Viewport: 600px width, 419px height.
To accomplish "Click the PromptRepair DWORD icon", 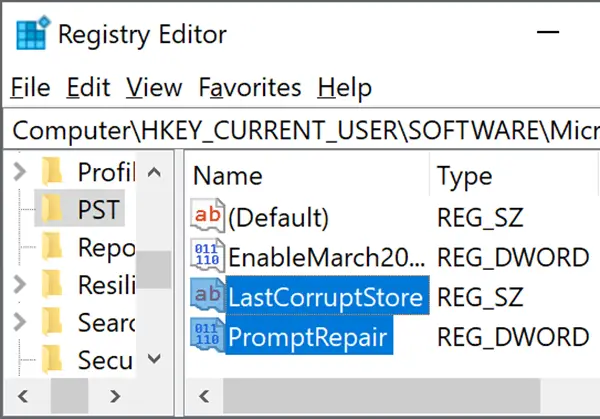I will pyautogui.click(x=207, y=334).
